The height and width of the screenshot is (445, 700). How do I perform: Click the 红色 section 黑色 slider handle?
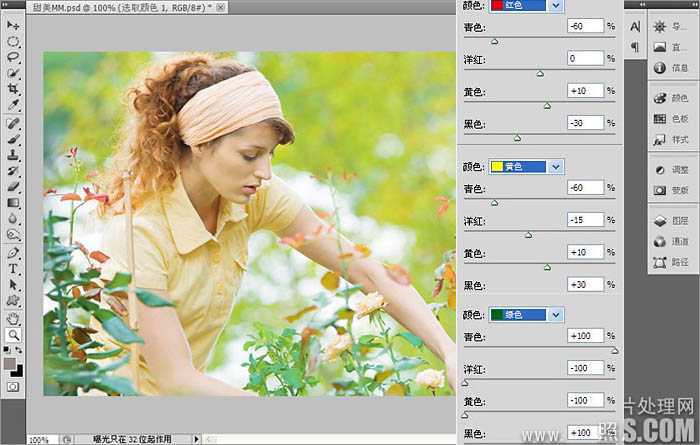(x=517, y=138)
